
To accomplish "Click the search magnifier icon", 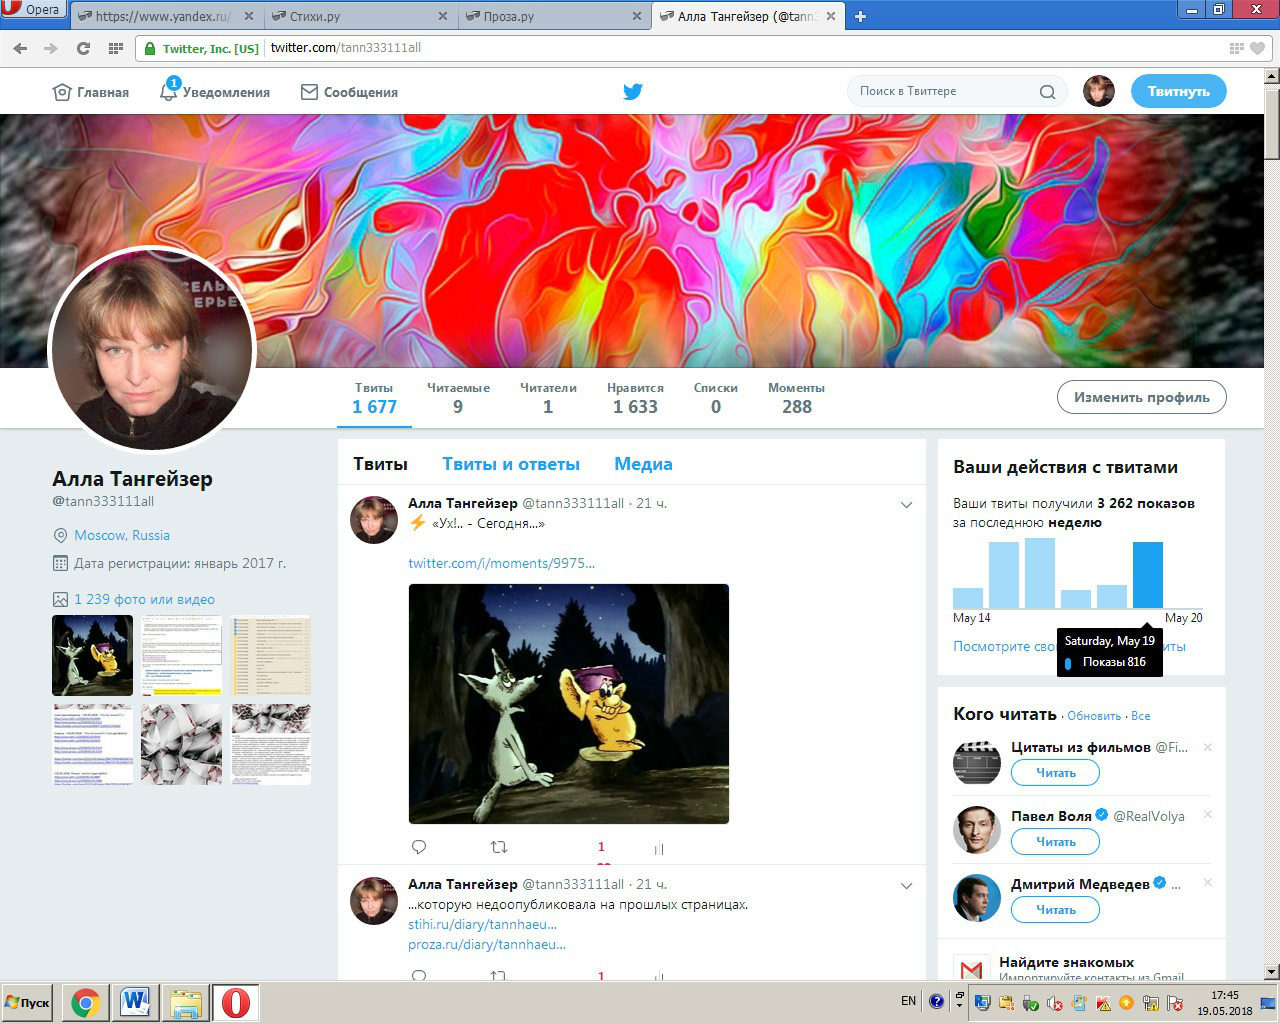I will click(x=1047, y=92).
